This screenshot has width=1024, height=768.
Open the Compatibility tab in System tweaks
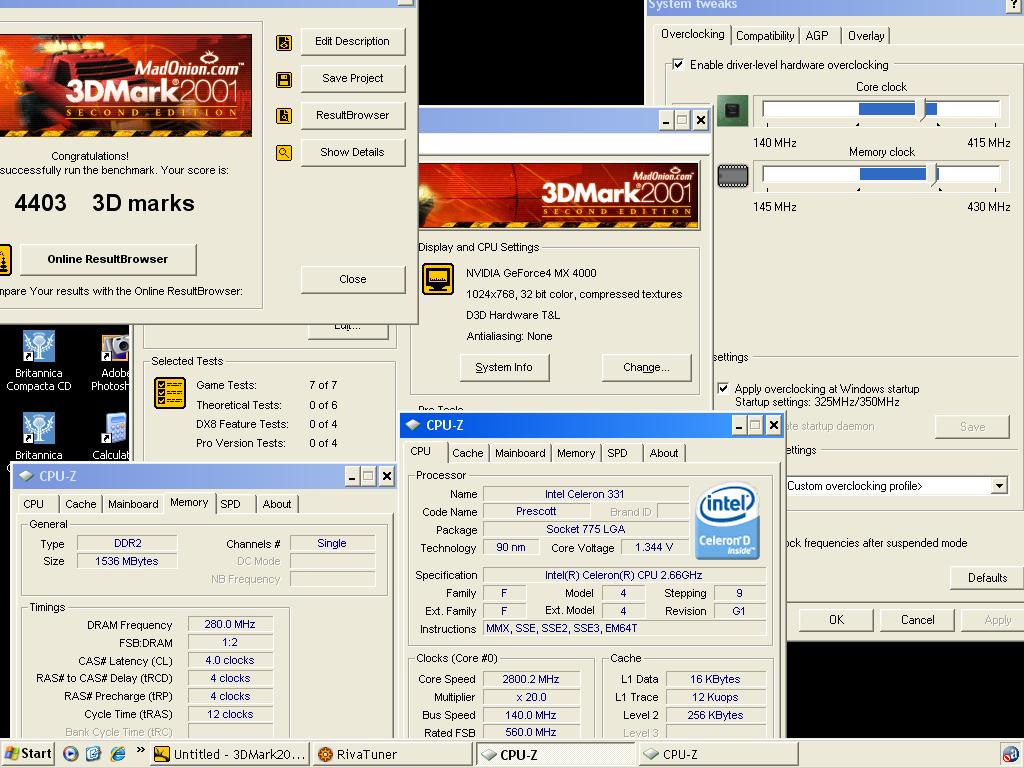pyautogui.click(x=765, y=36)
